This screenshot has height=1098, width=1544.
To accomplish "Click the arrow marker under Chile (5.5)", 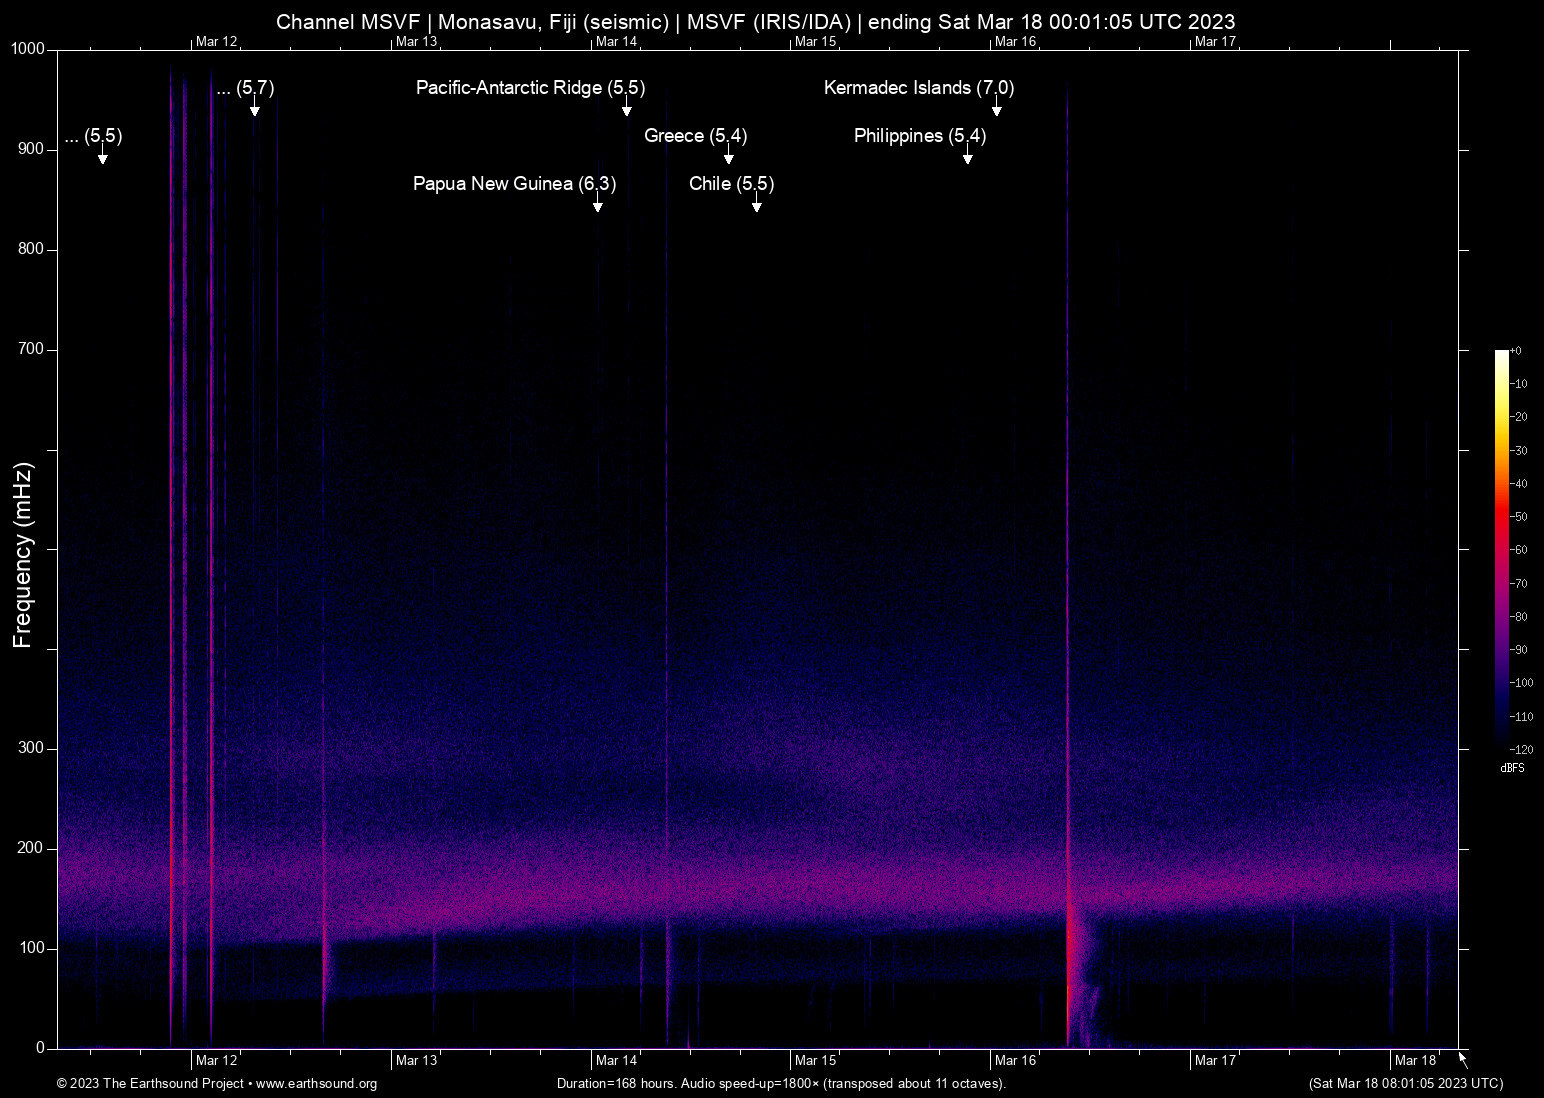I will (757, 204).
